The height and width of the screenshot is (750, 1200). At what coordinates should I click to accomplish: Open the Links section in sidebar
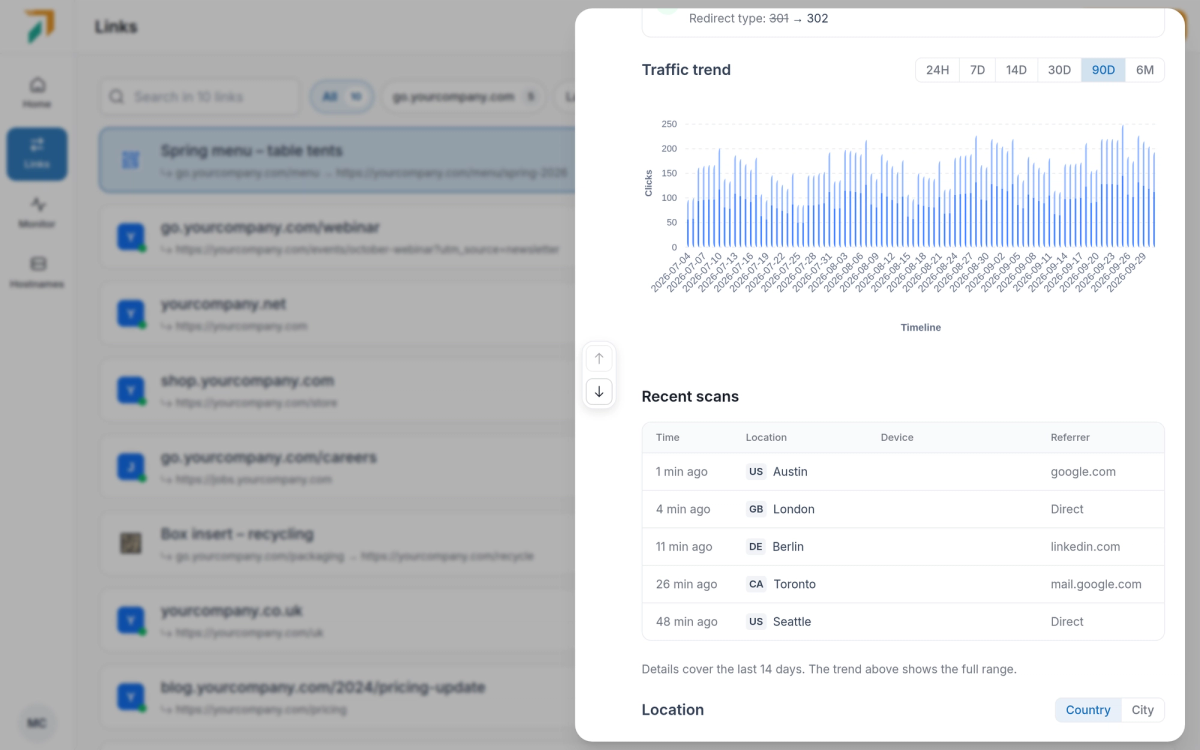pos(37,153)
